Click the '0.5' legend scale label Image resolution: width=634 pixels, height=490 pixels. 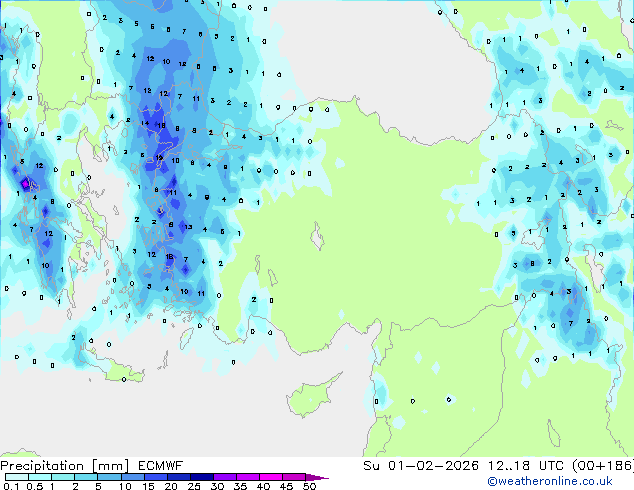click(x=34, y=486)
